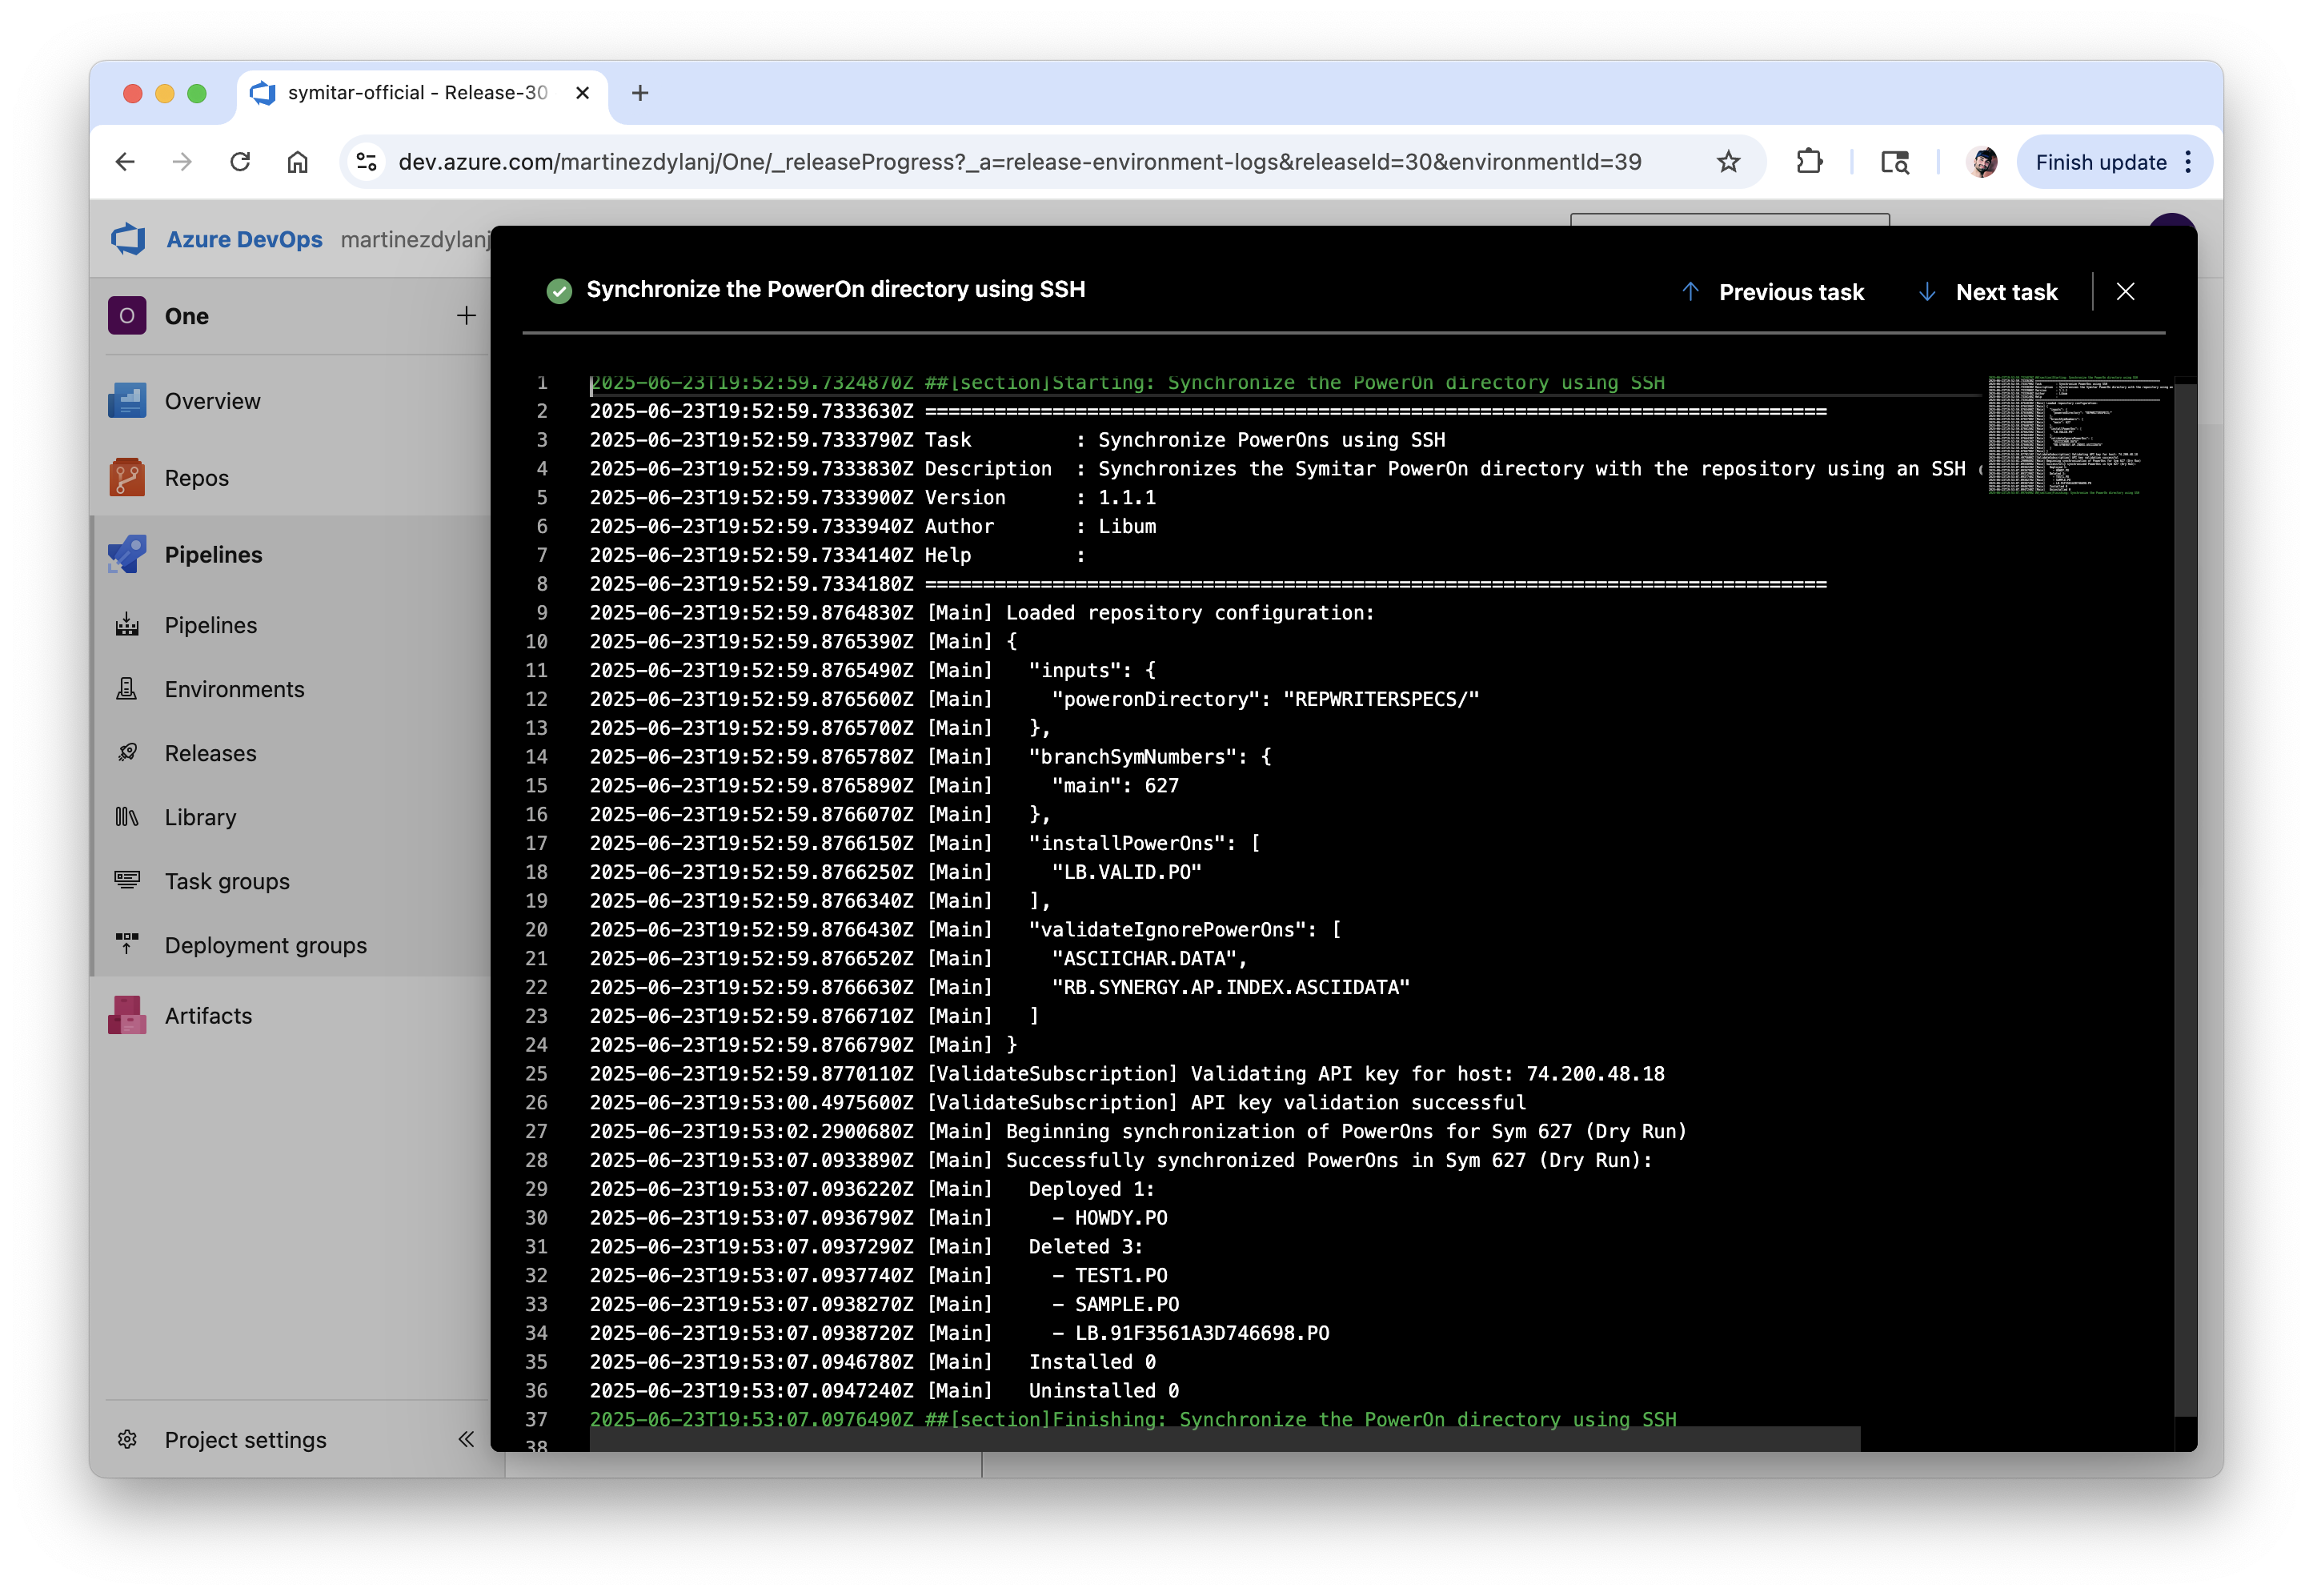Click the vertical scrollbar of the log

tap(2186, 900)
